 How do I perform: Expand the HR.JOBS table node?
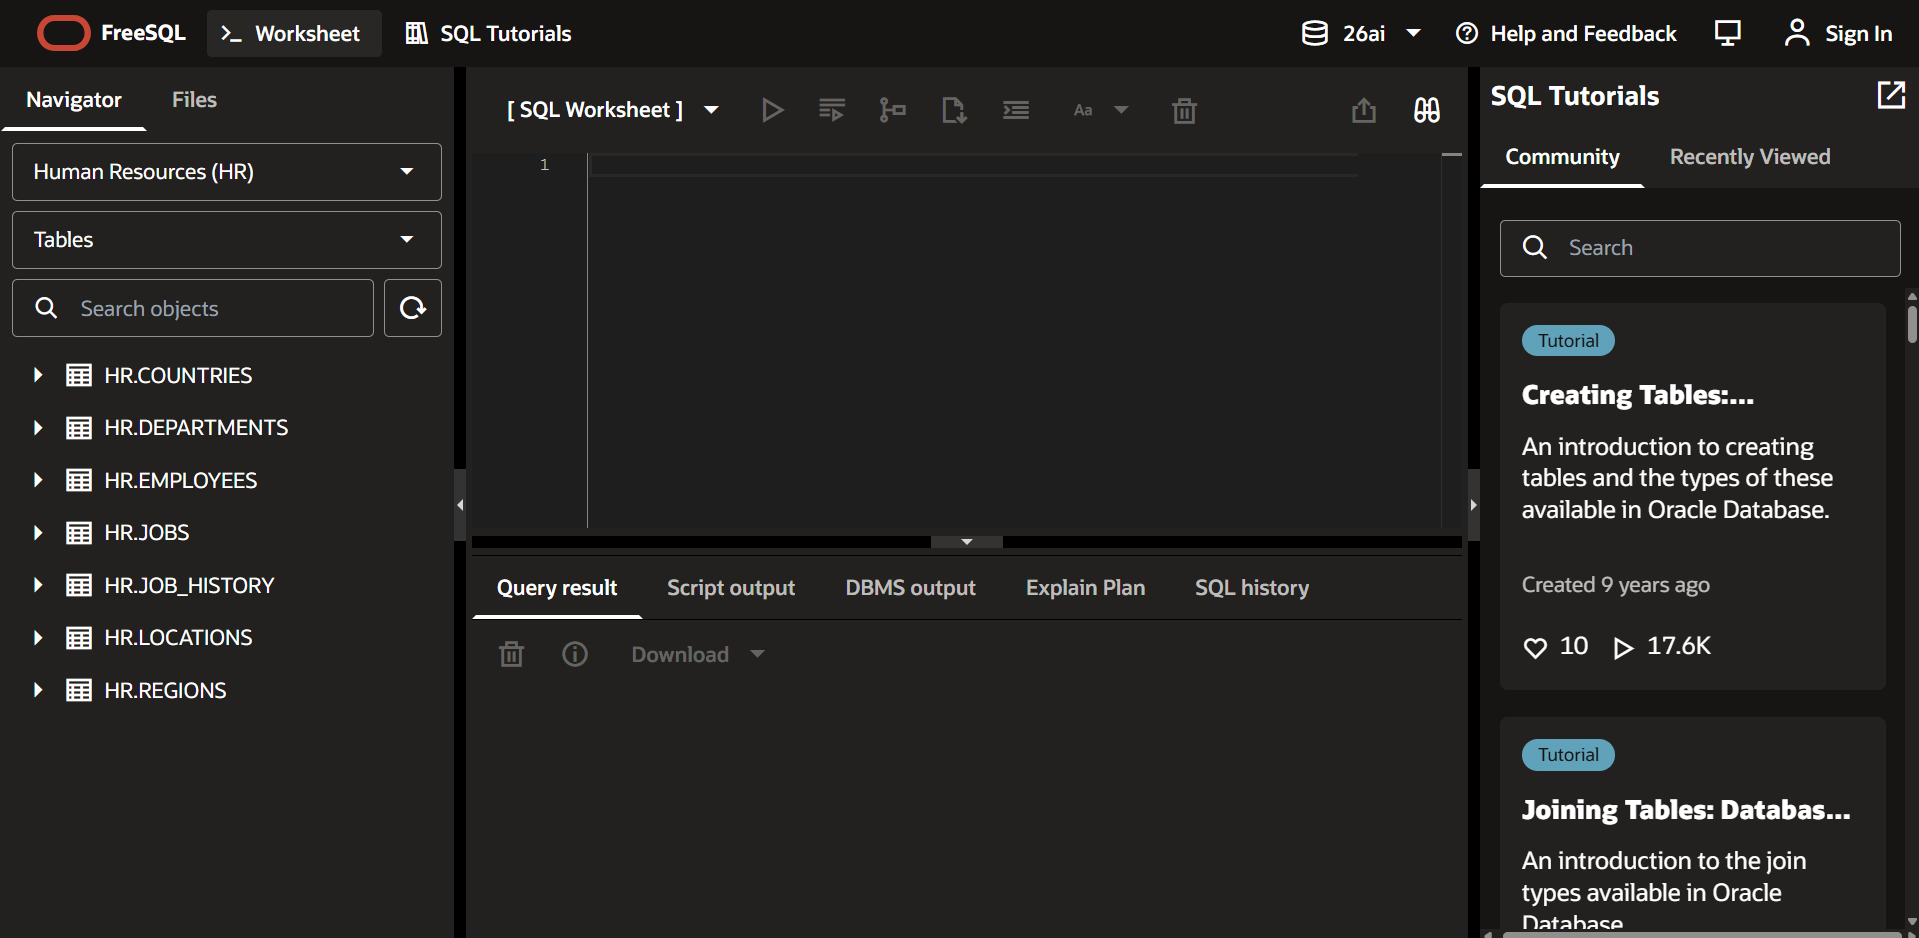click(38, 533)
